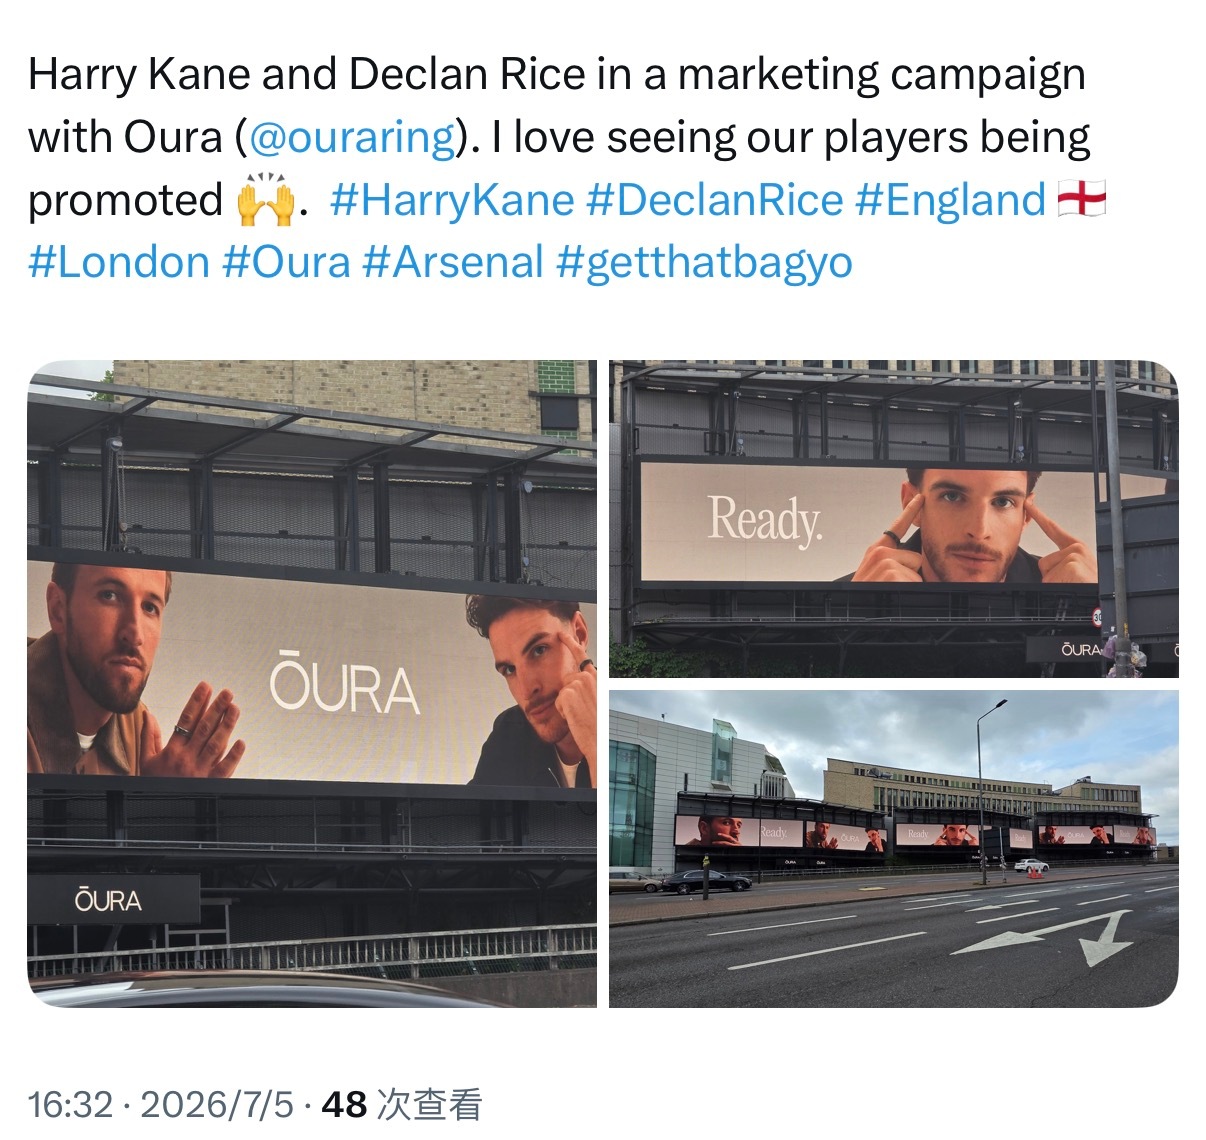Open the @ouraring mention link
This screenshot has width=1206, height=1140.
point(351,137)
